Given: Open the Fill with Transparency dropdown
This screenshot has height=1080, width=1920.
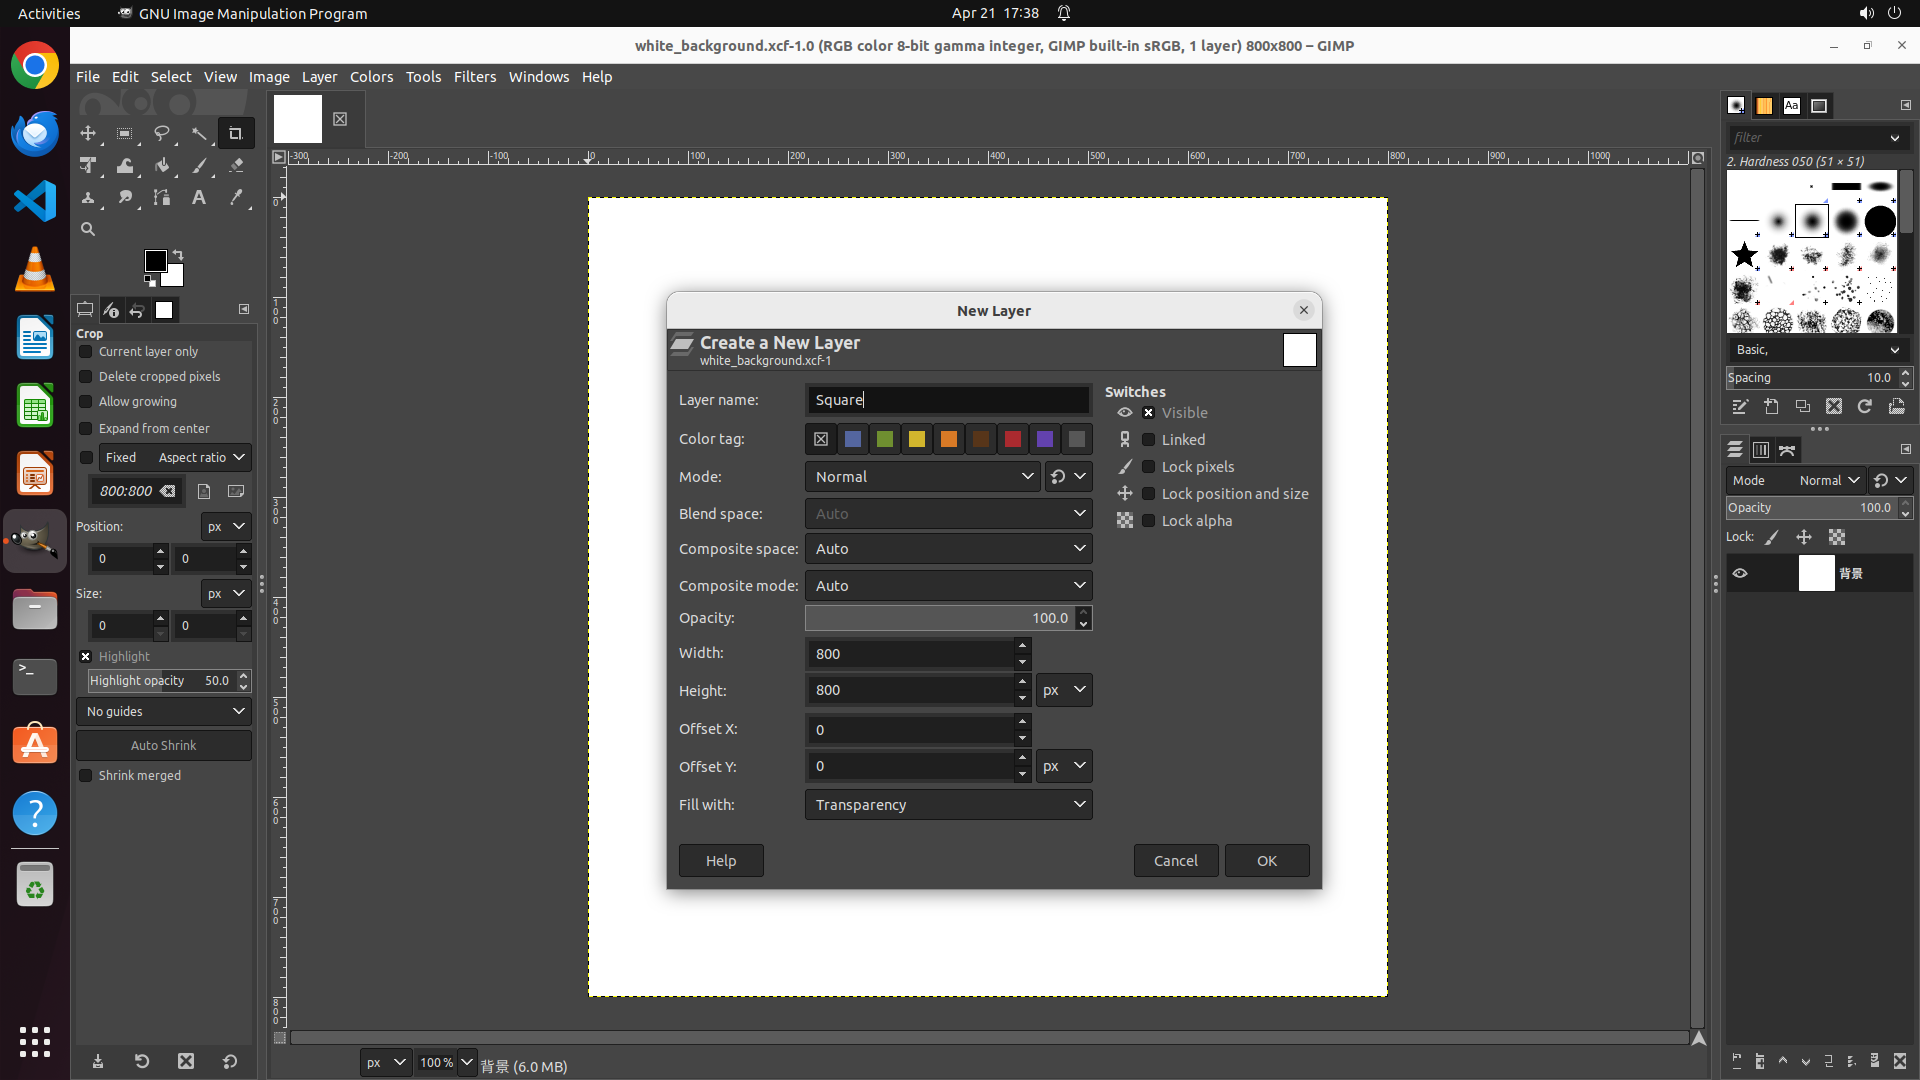Looking at the screenshot, I should pos(948,805).
